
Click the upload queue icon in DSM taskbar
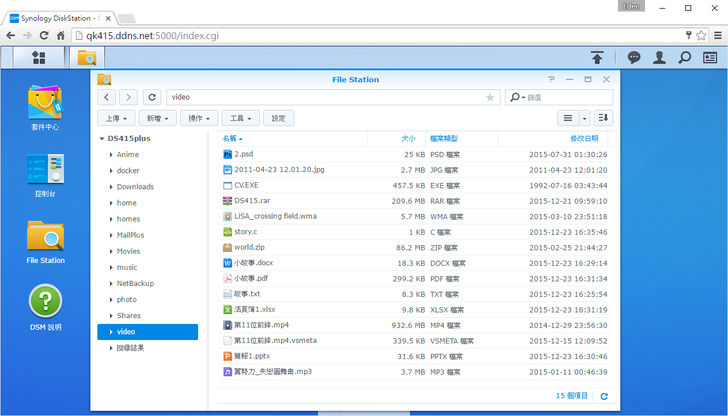coord(597,58)
